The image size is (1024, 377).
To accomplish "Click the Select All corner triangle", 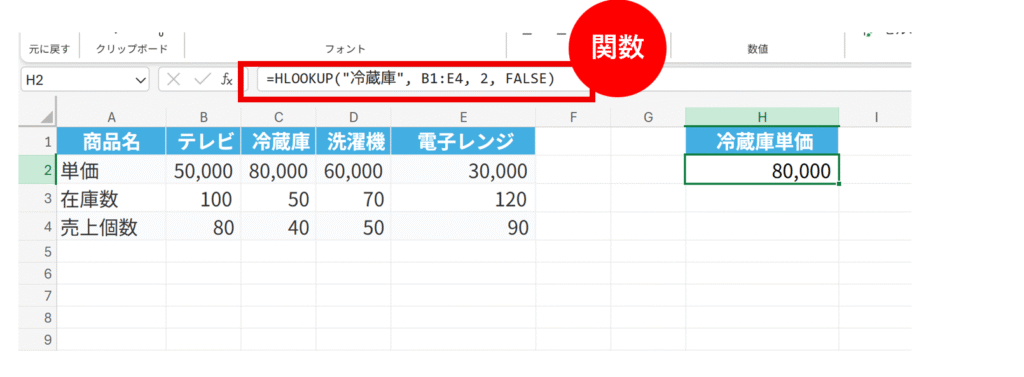I will 47,117.
